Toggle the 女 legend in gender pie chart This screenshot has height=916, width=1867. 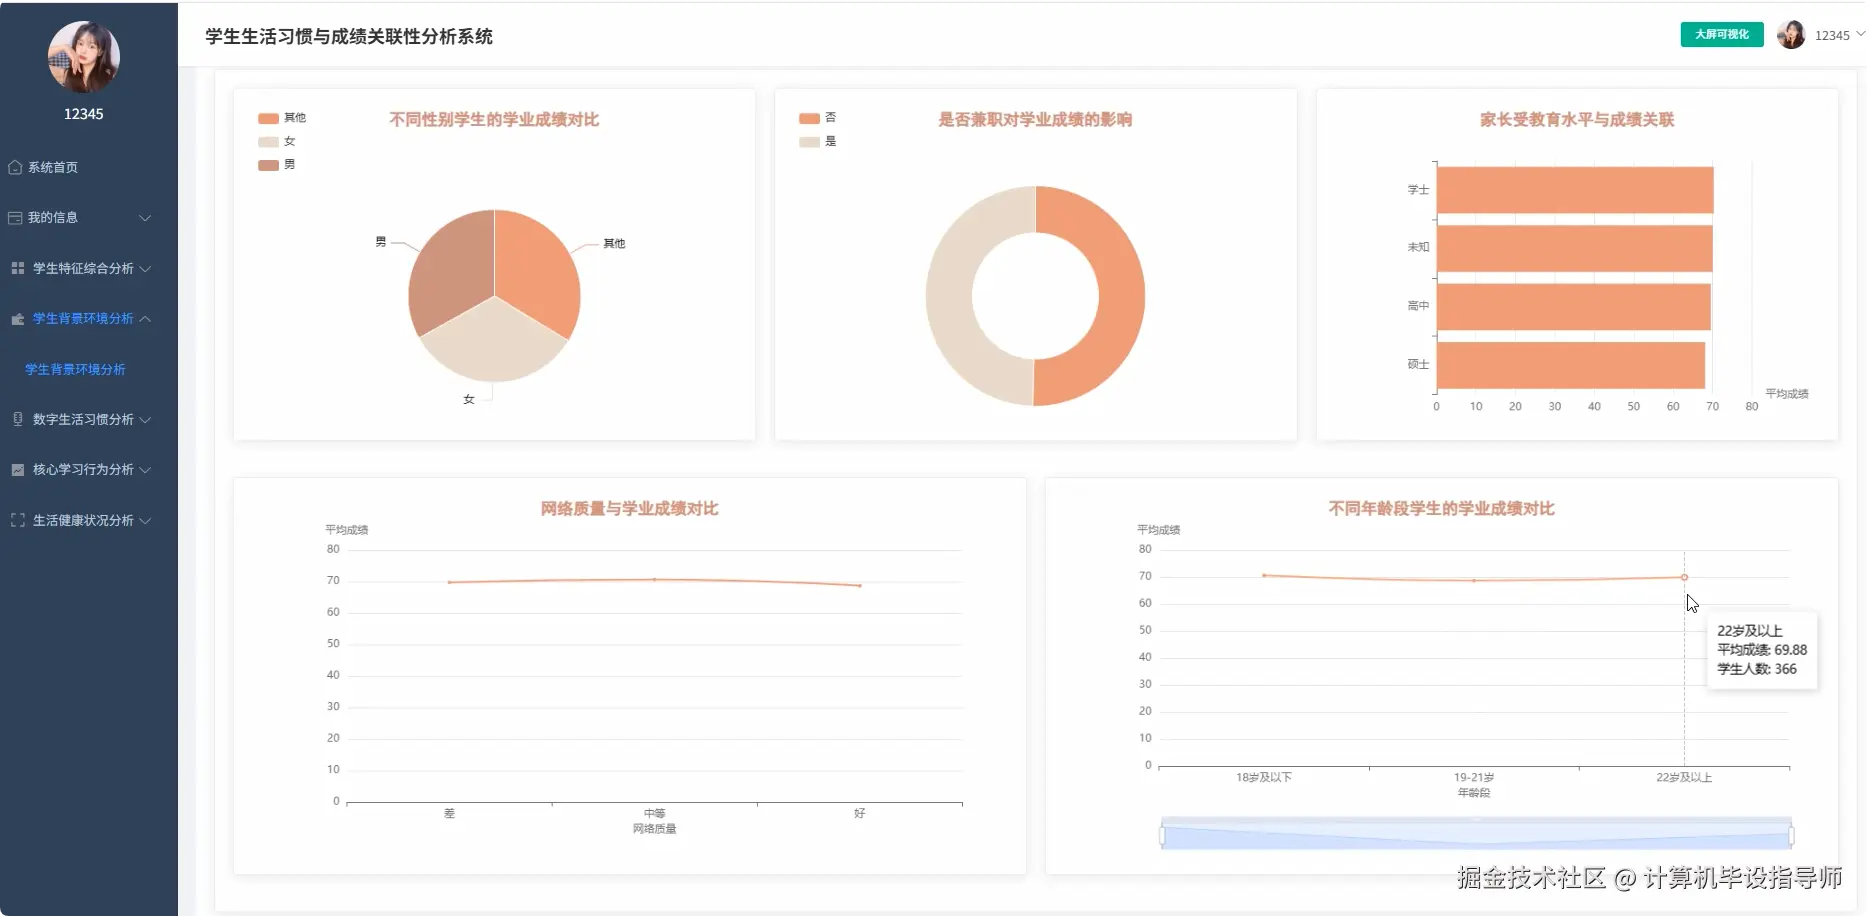(277, 141)
